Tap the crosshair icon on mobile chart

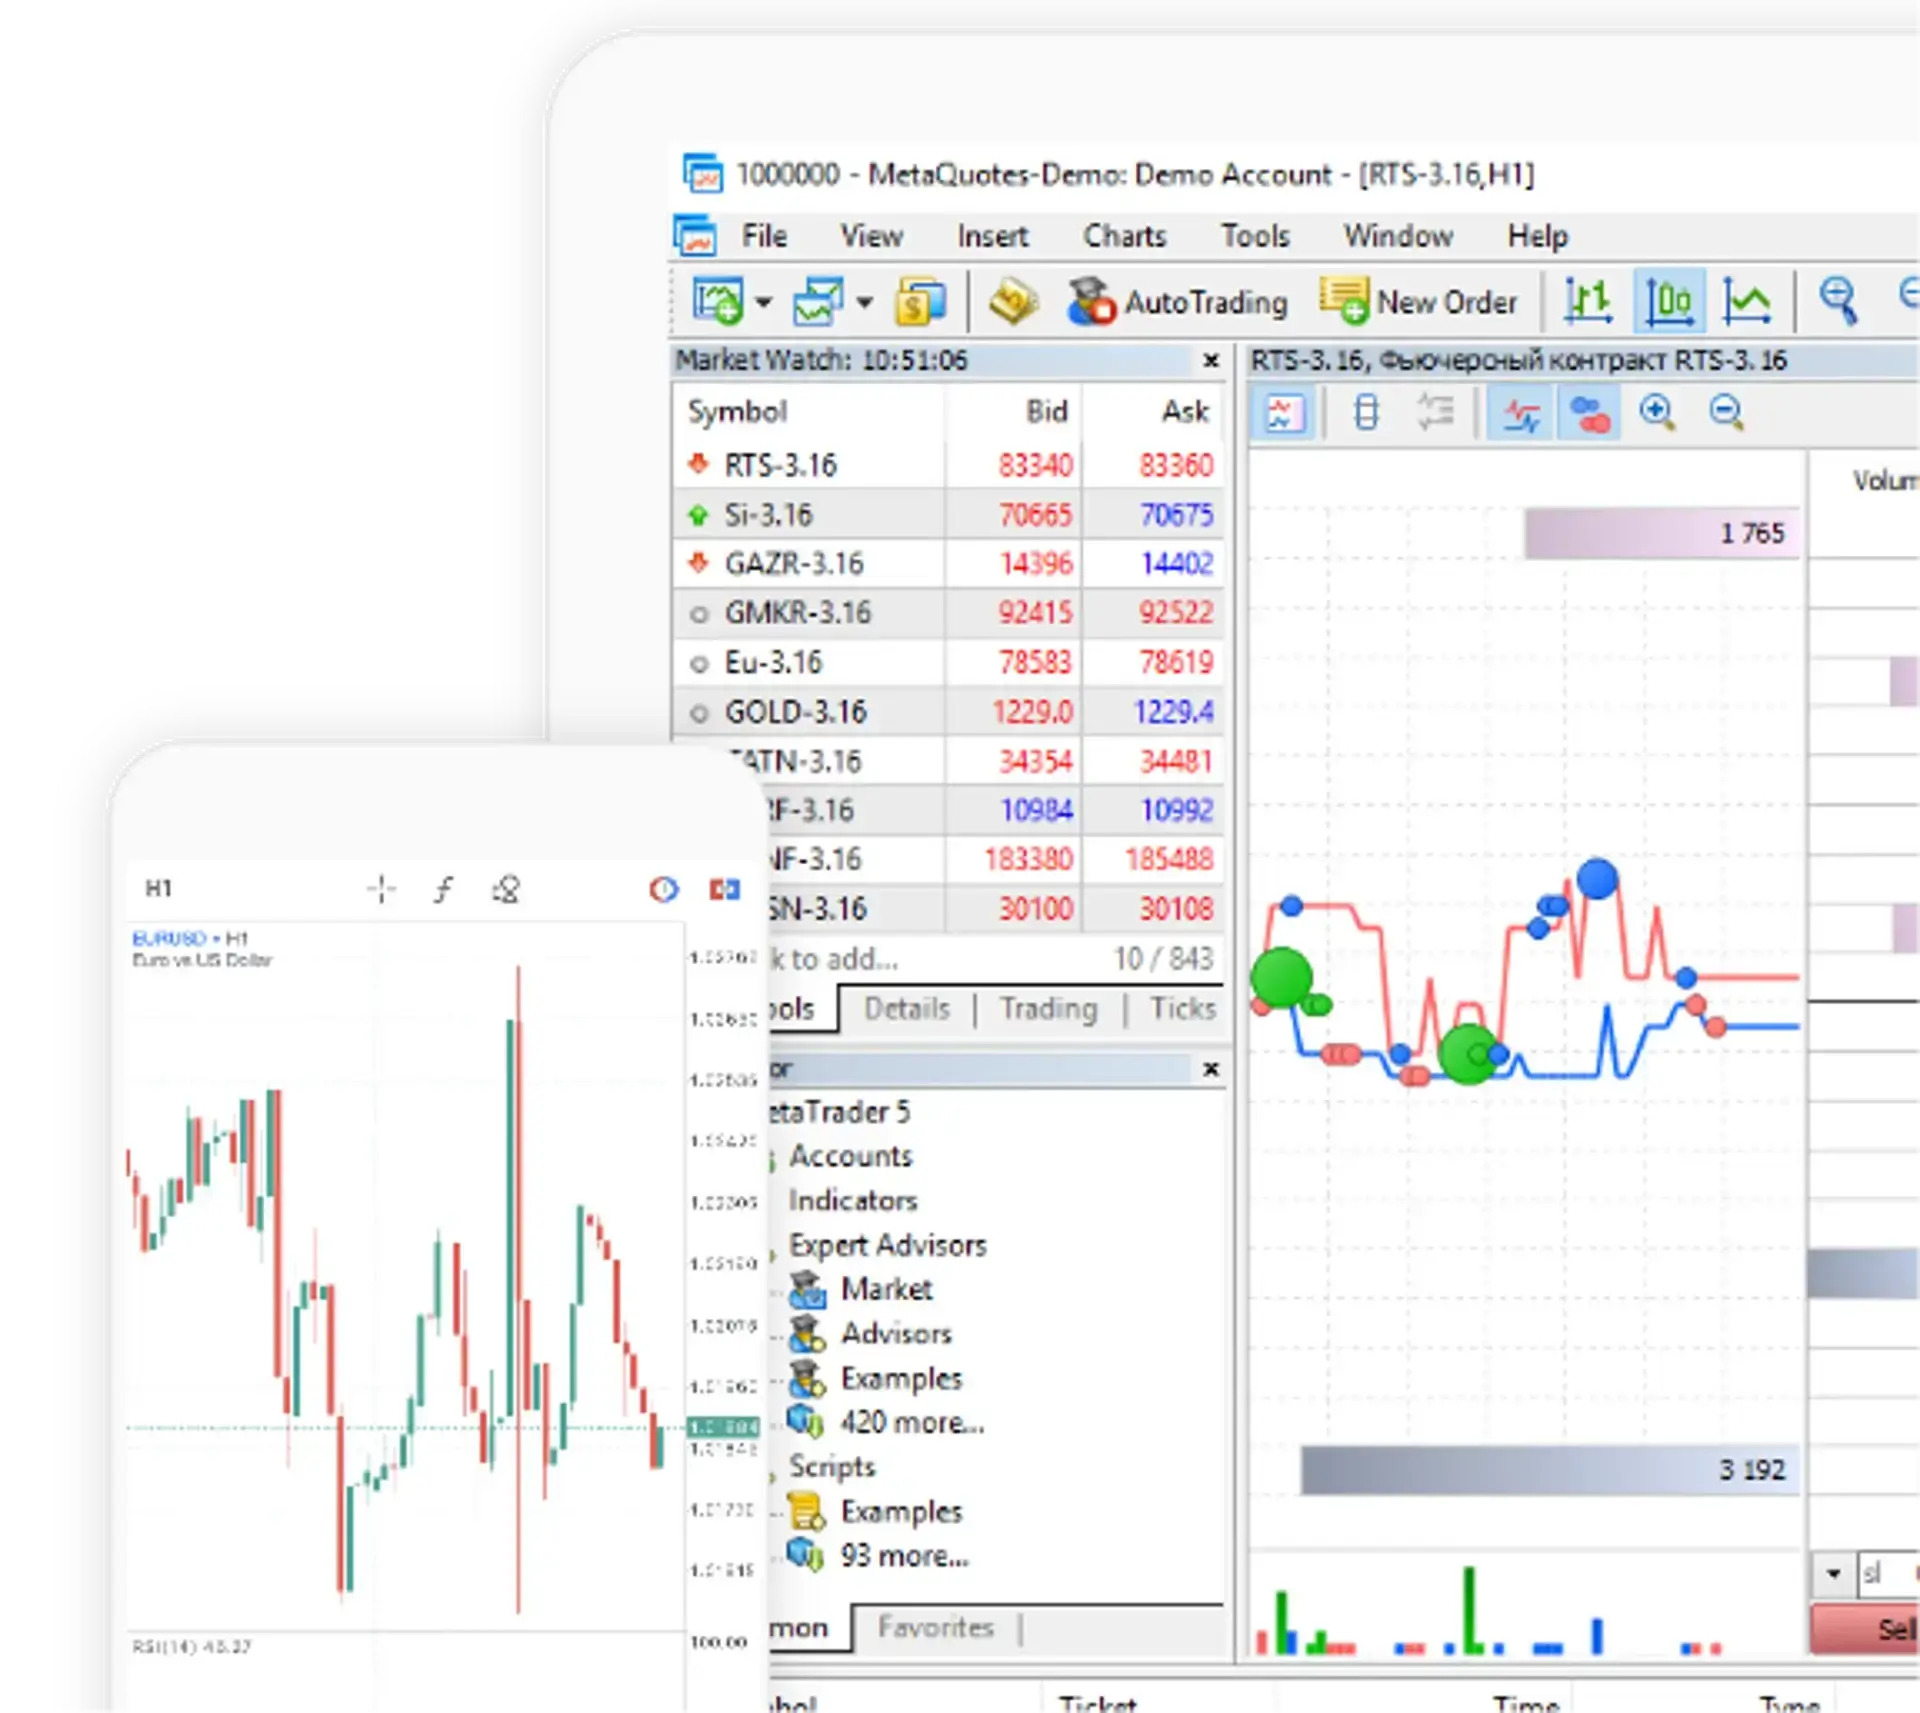381,889
